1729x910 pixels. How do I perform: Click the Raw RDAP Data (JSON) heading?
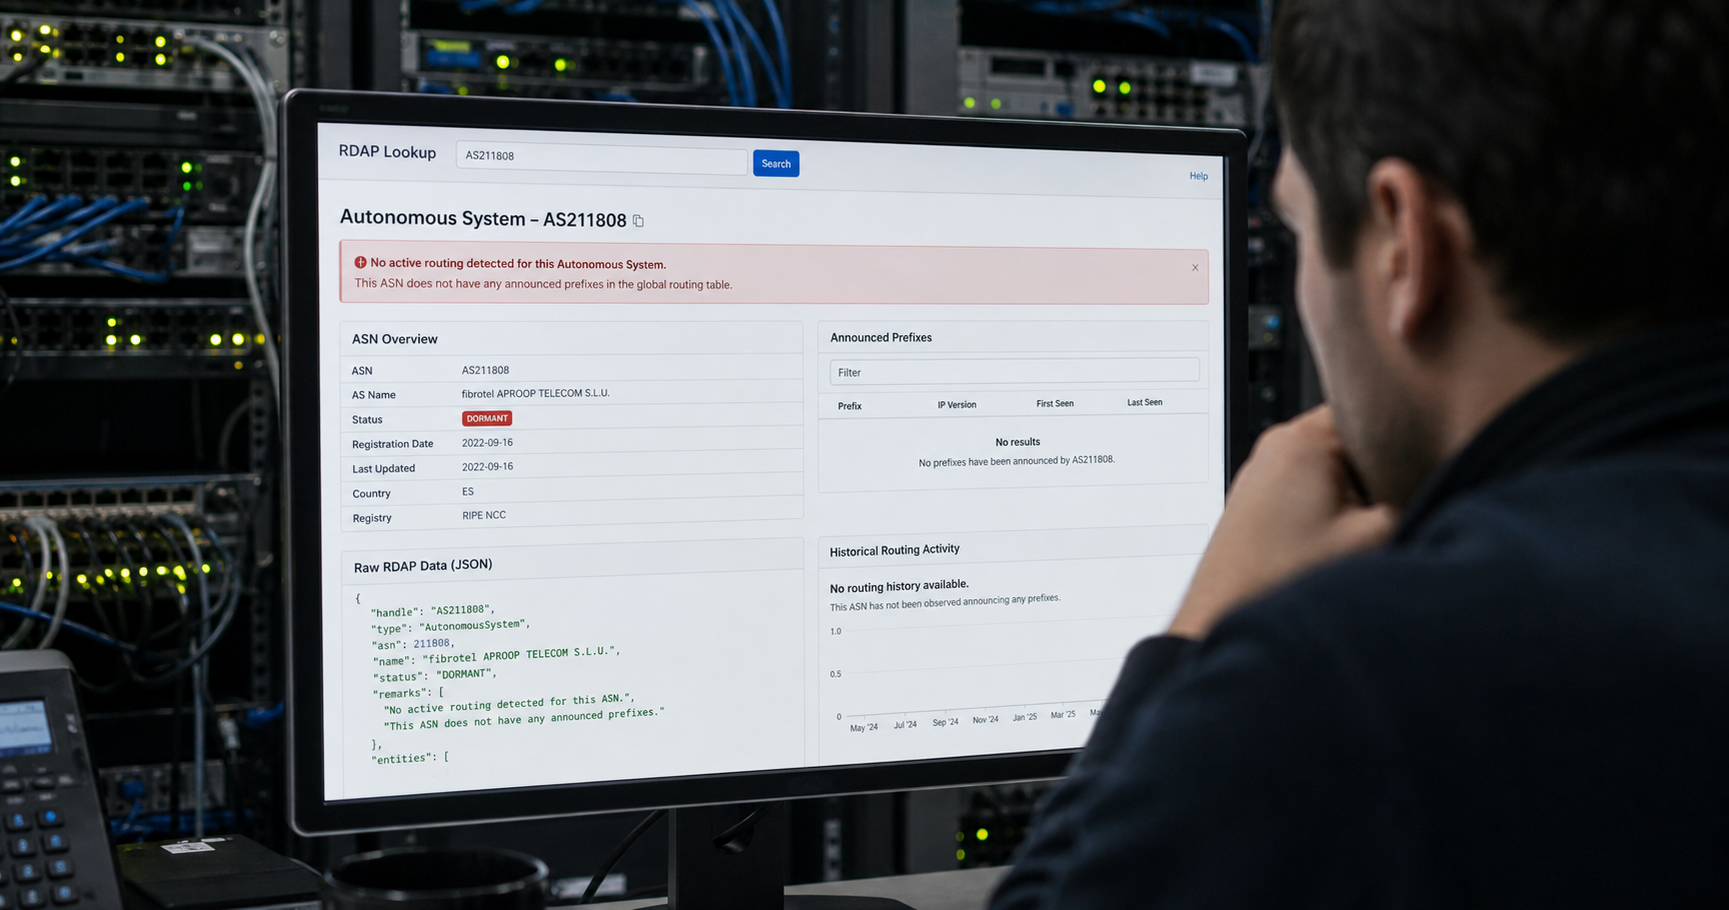pos(423,566)
